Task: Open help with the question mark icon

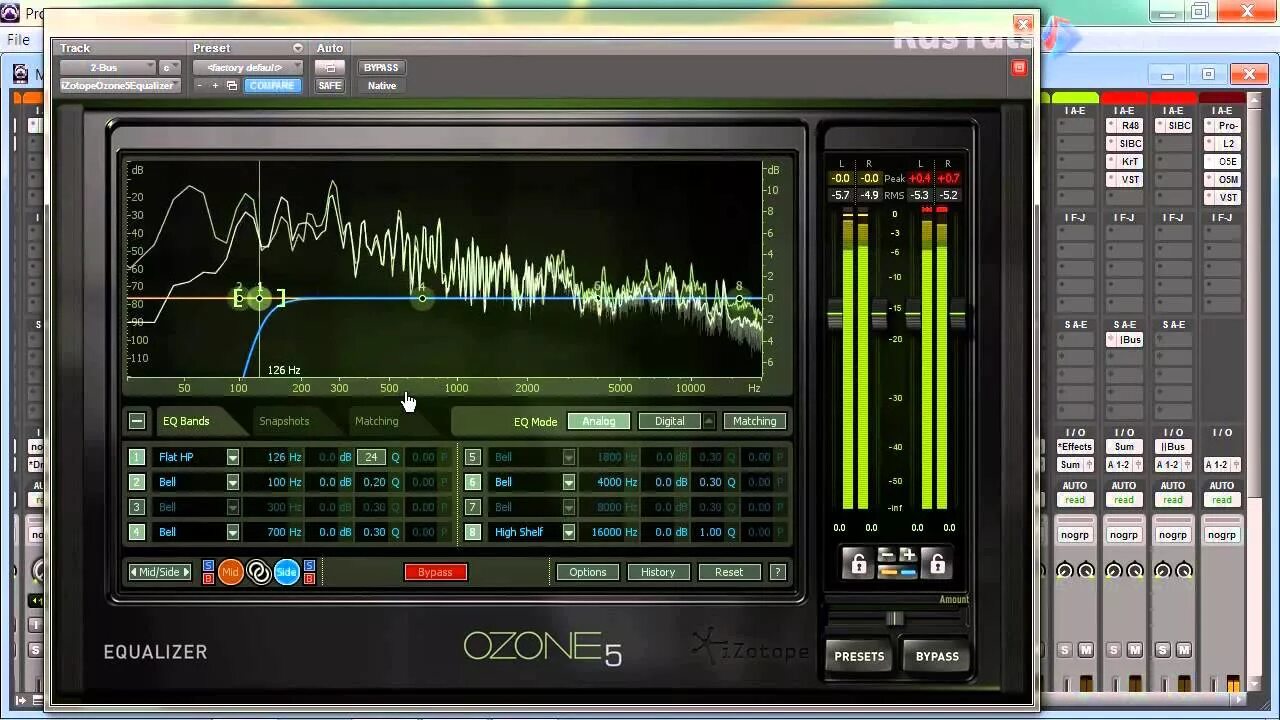Action: (x=778, y=572)
